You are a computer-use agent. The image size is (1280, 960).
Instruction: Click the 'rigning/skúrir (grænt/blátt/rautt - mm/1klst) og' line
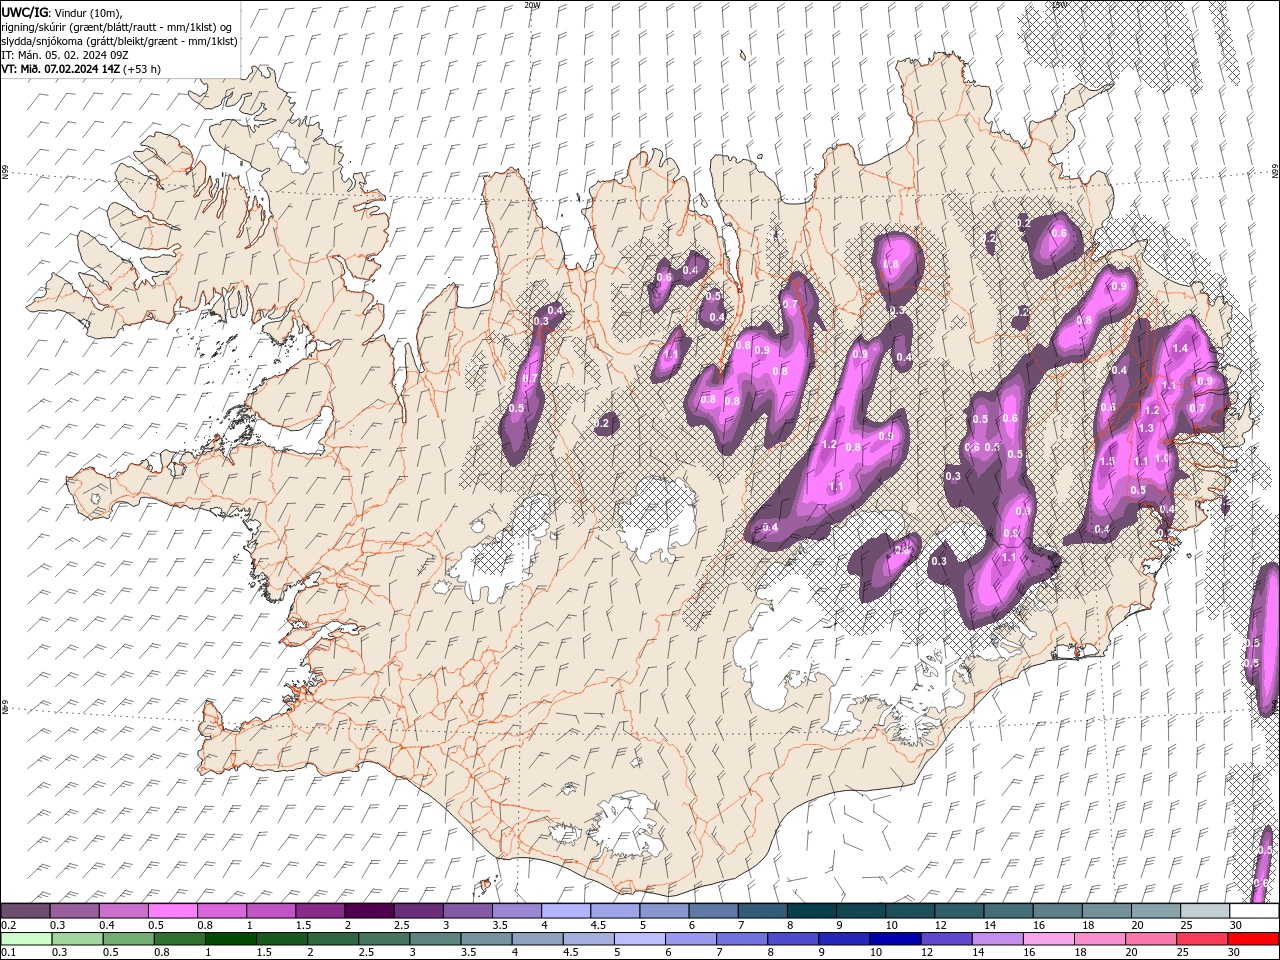pos(117,27)
